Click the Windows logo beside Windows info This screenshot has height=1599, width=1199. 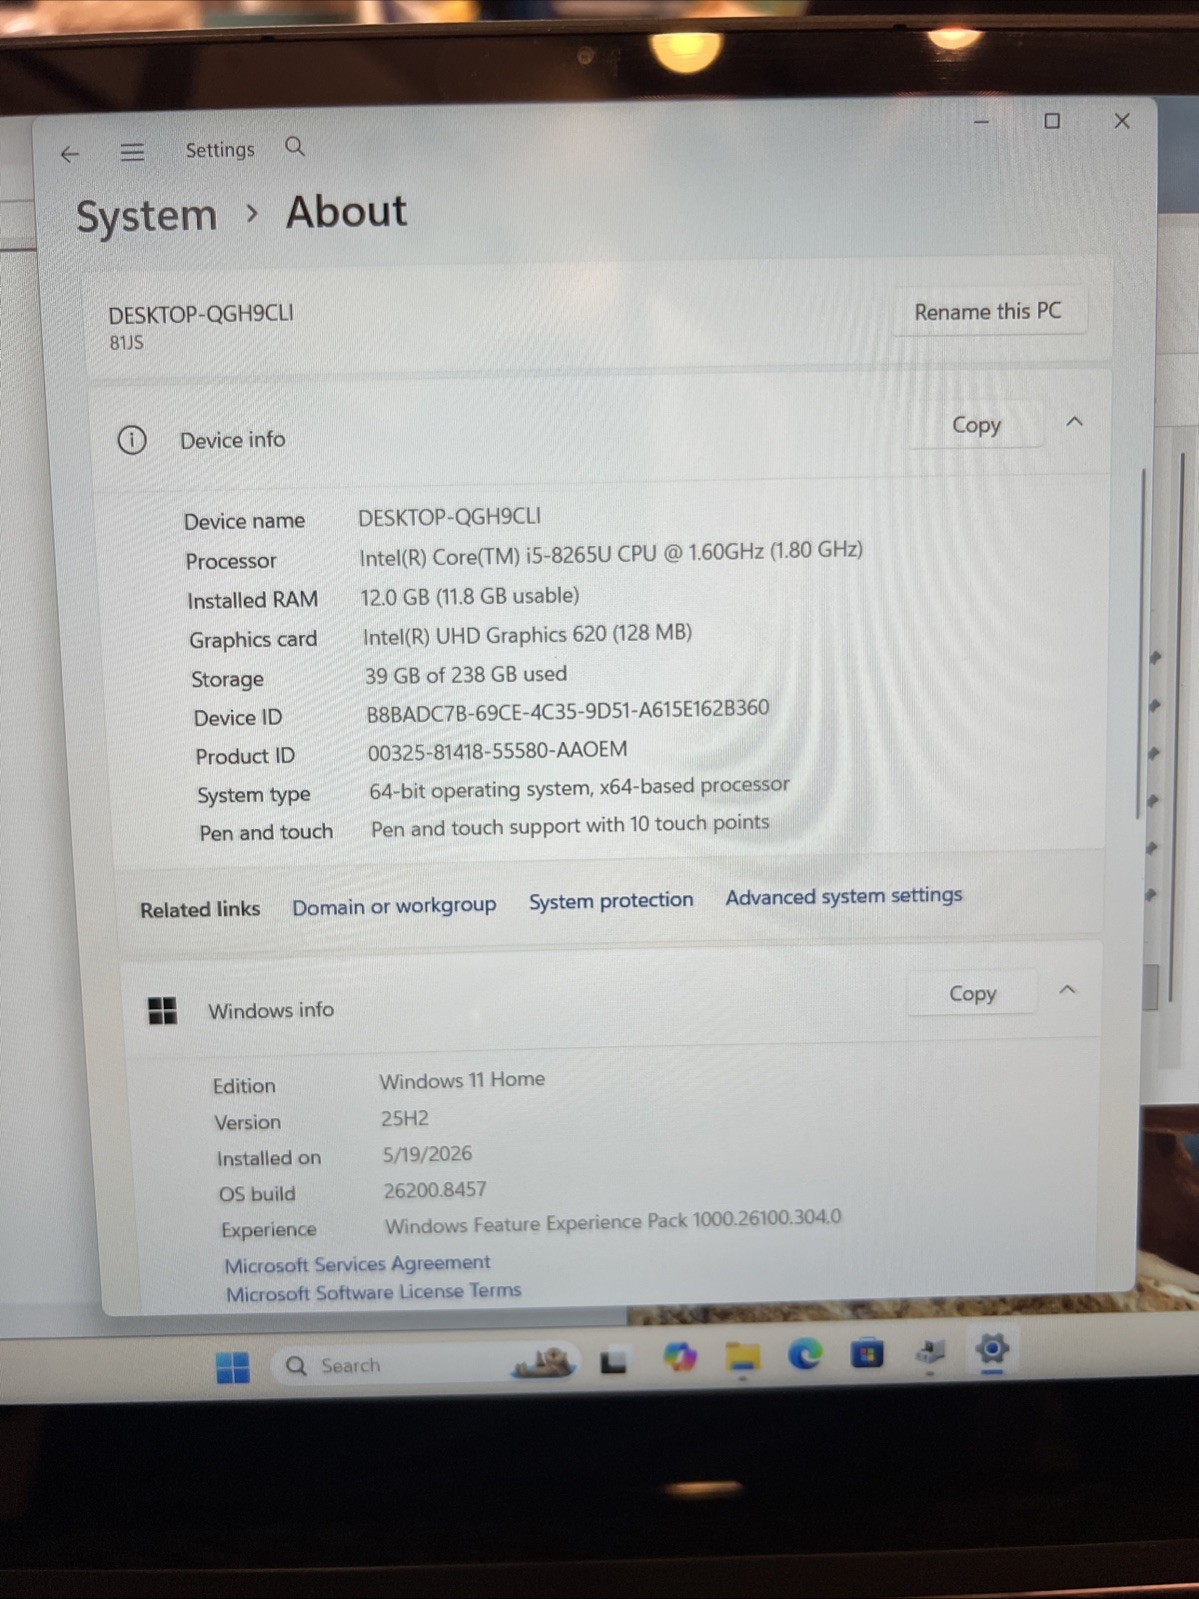(x=162, y=1011)
